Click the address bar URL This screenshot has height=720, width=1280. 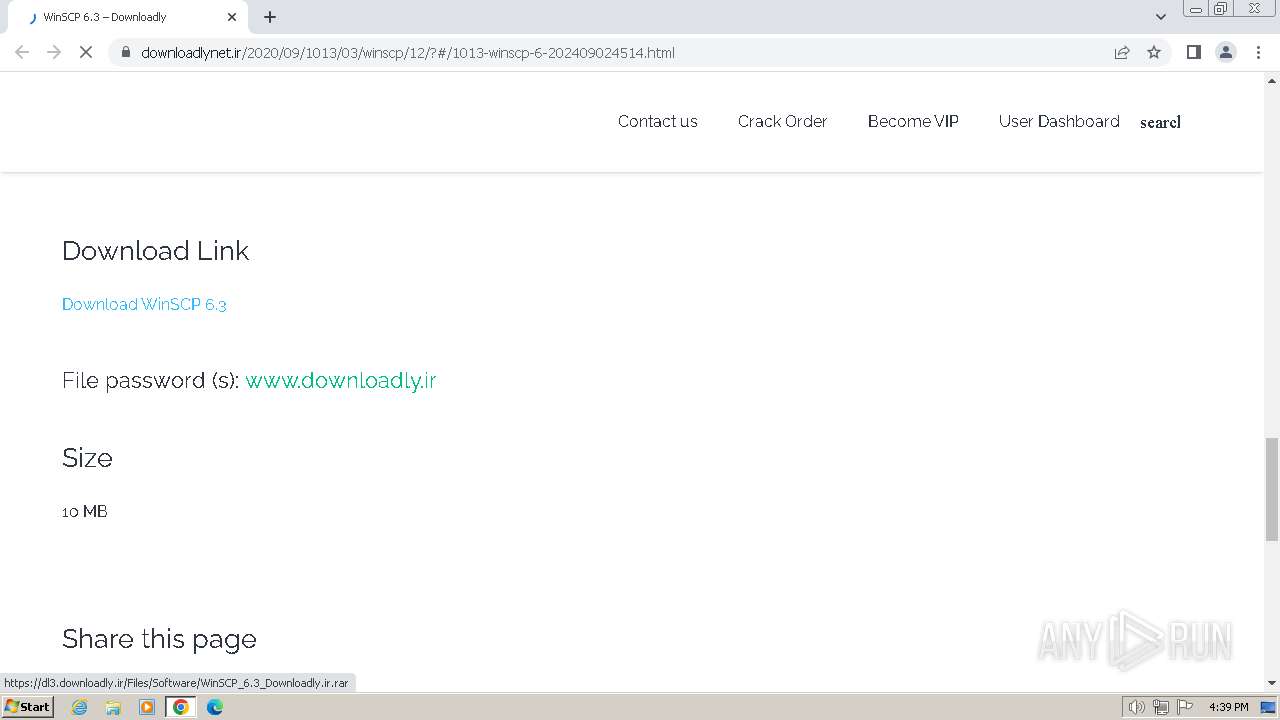(x=408, y=52)
